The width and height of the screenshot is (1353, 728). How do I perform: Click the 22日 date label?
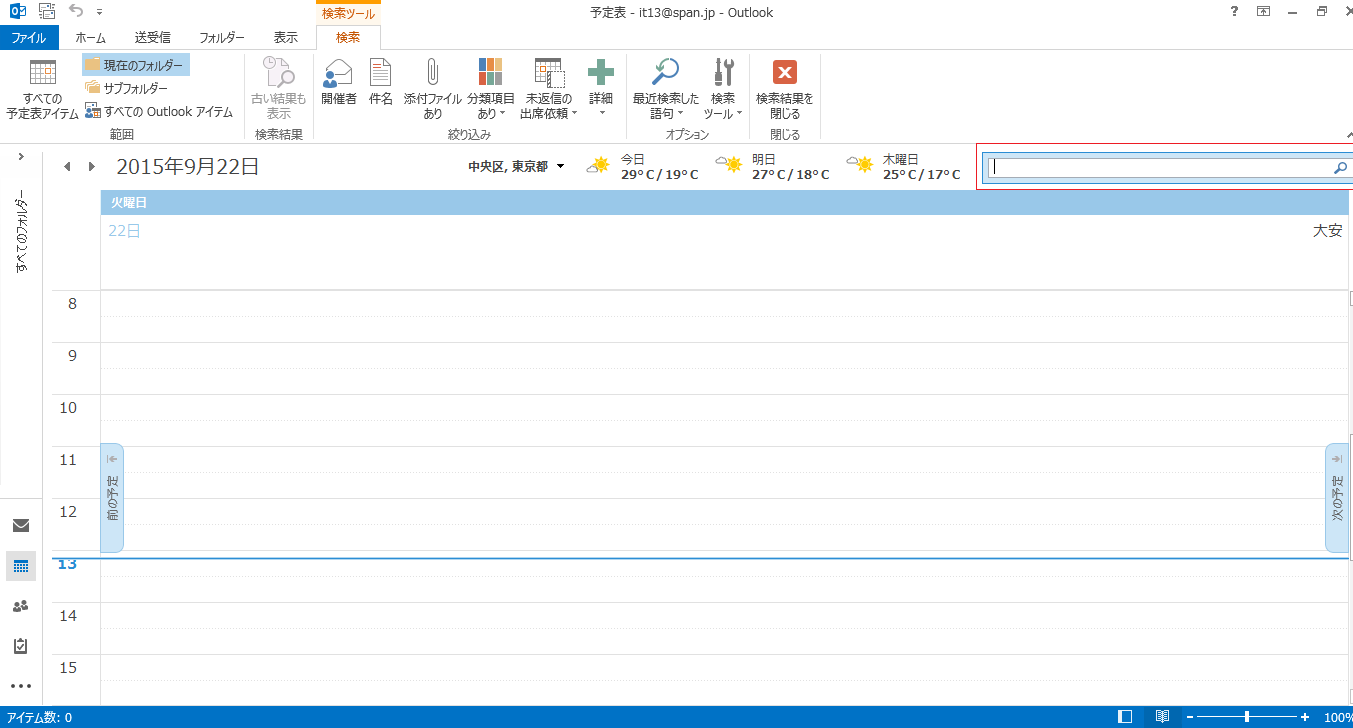tap(125, 230)
